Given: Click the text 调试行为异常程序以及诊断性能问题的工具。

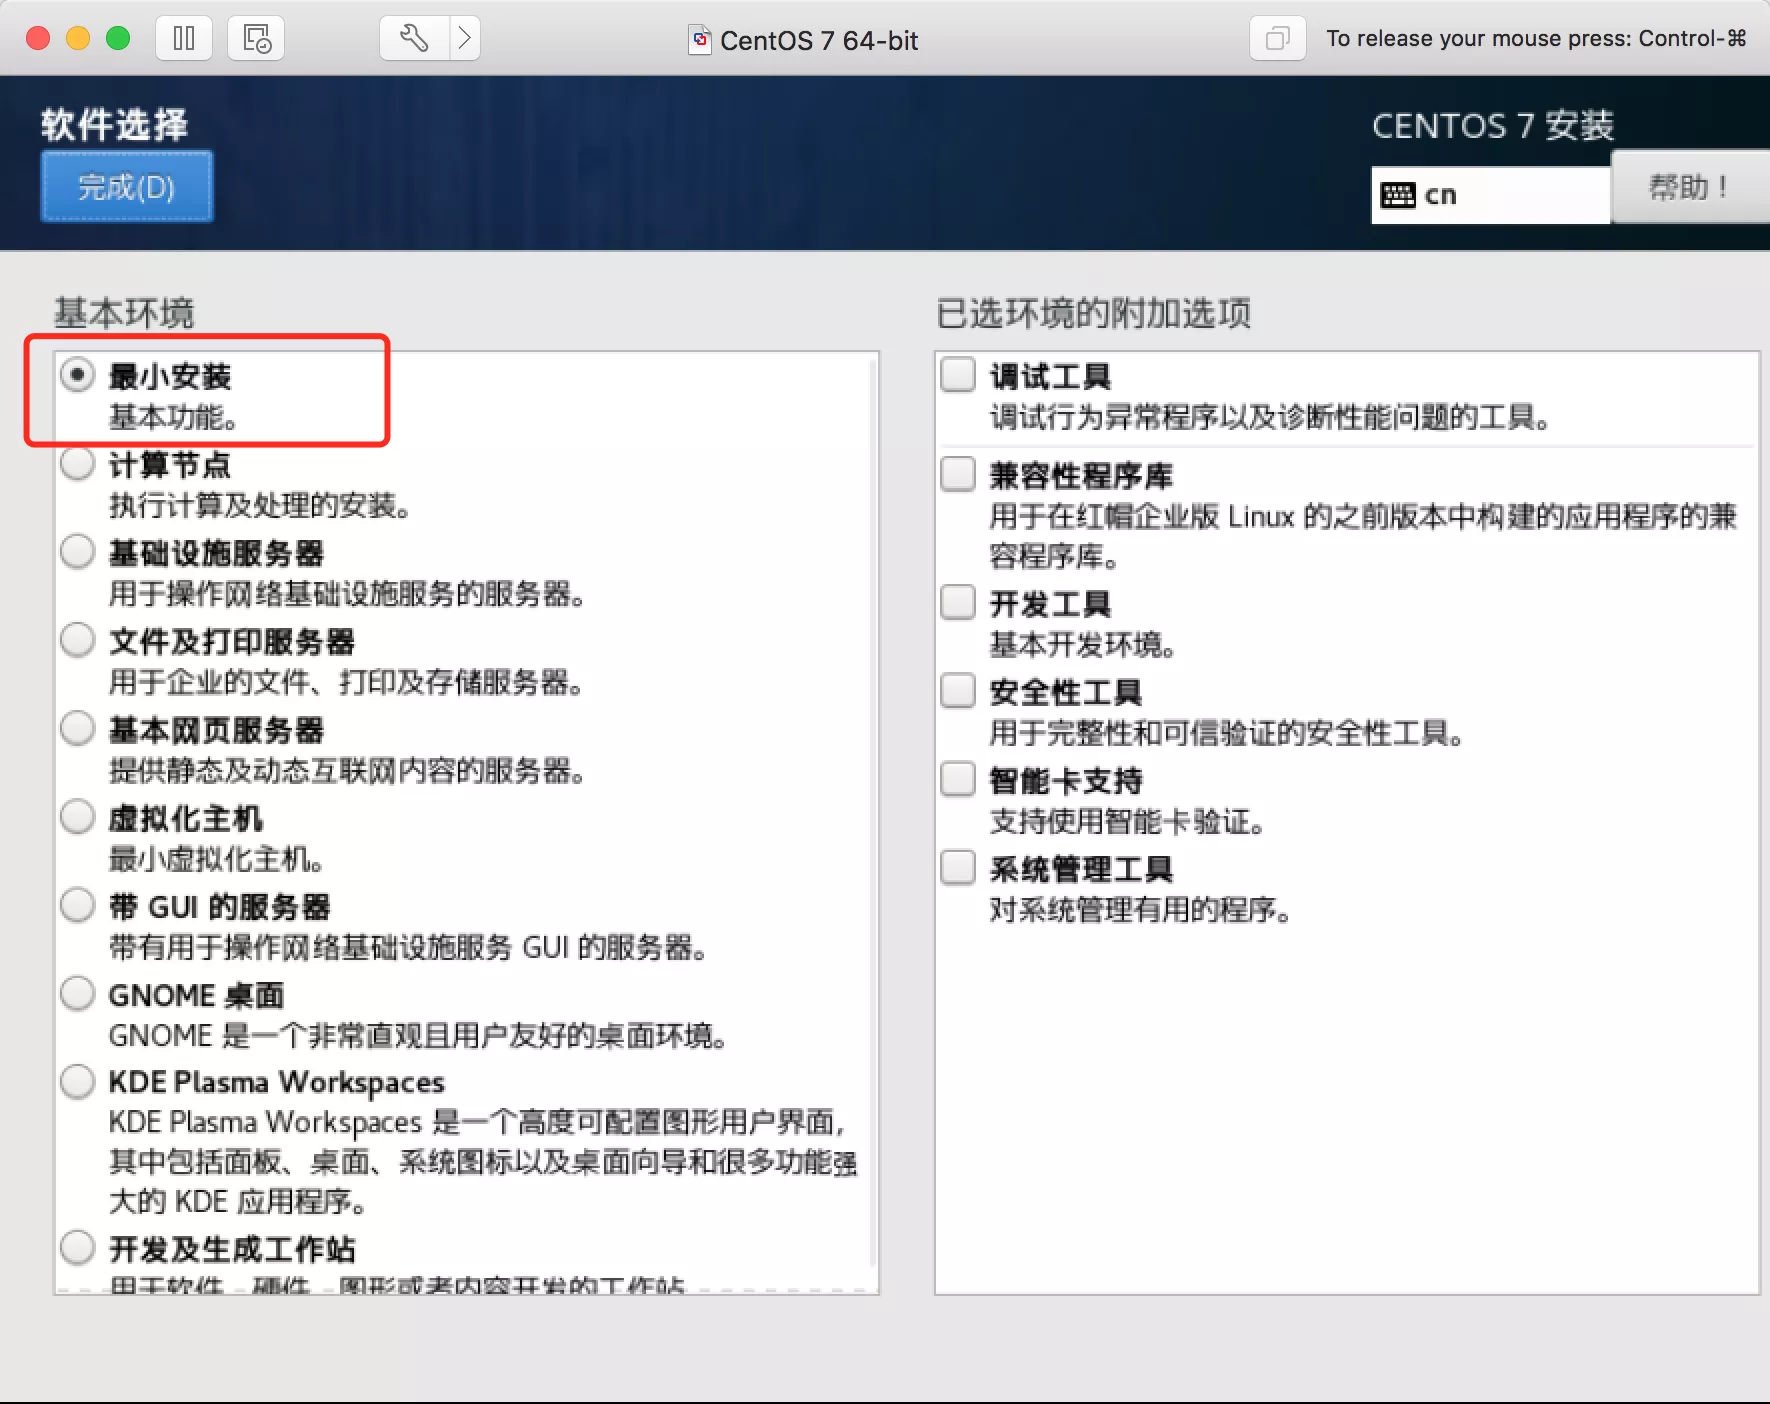Looking at the screenshot, I should 1271,417.
